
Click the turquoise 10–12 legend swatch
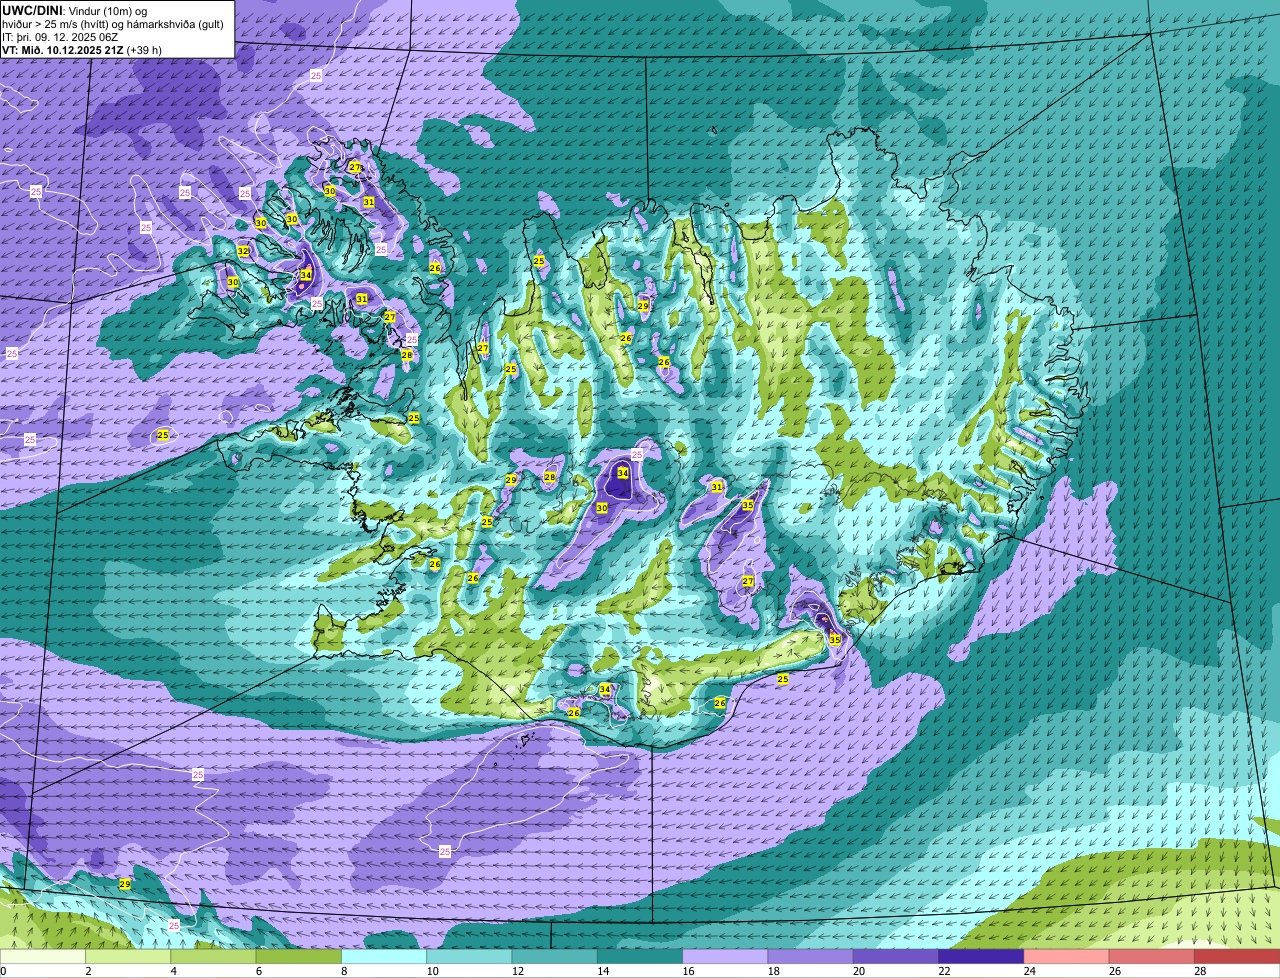click(469, 956)
